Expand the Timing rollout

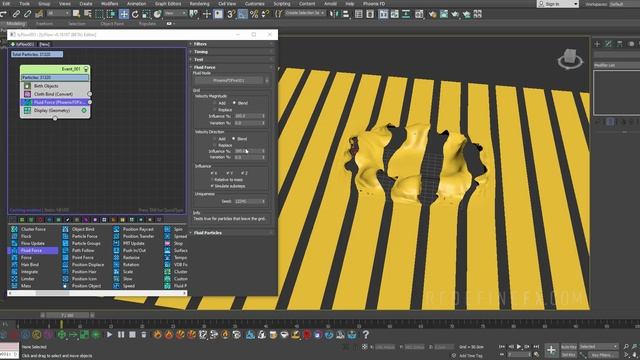[x=231, y=52]
